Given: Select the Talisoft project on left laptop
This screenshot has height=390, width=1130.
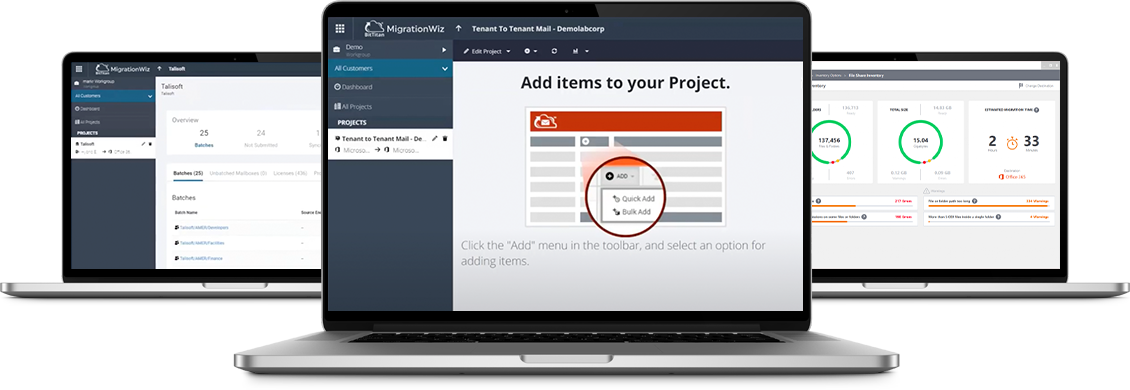Looking at the screenshot, I should (x=113, y=148).
